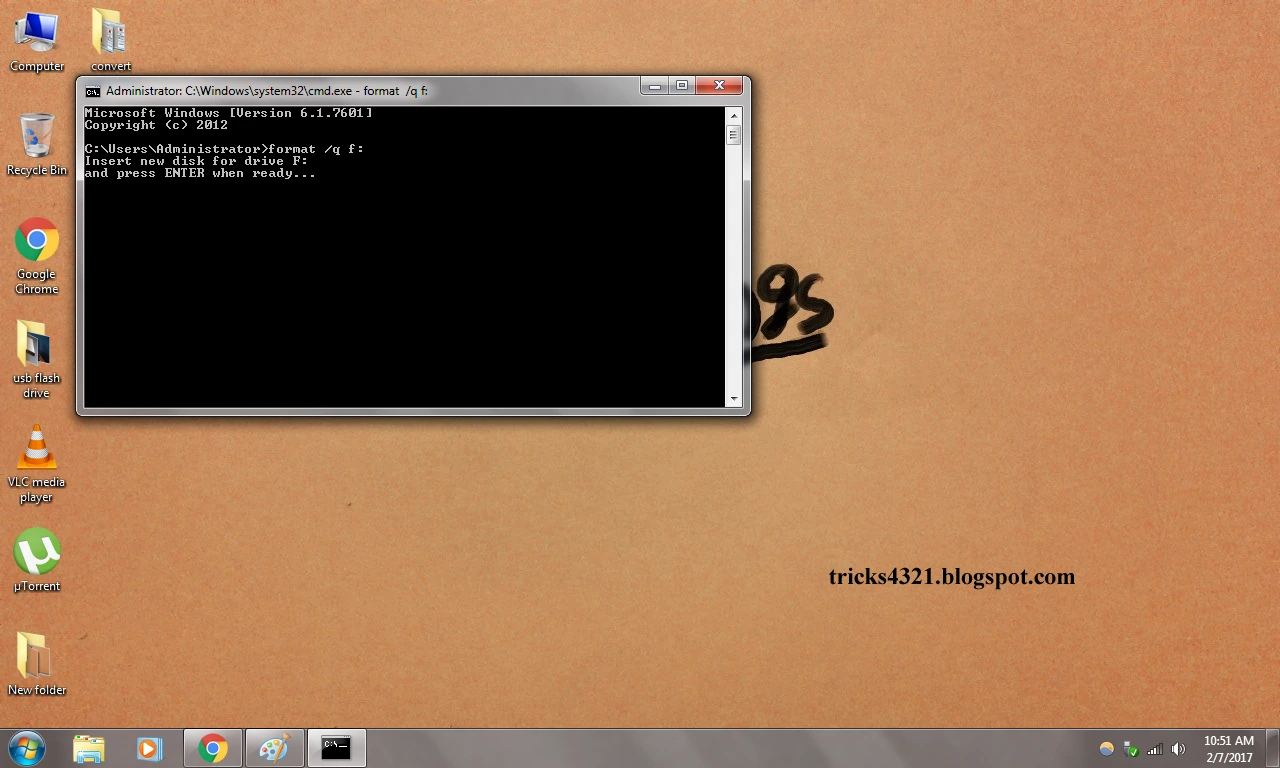Viewport: 1280px width, 768px height.
Task: Open the Start menu
Action: [x=25, y=748]
